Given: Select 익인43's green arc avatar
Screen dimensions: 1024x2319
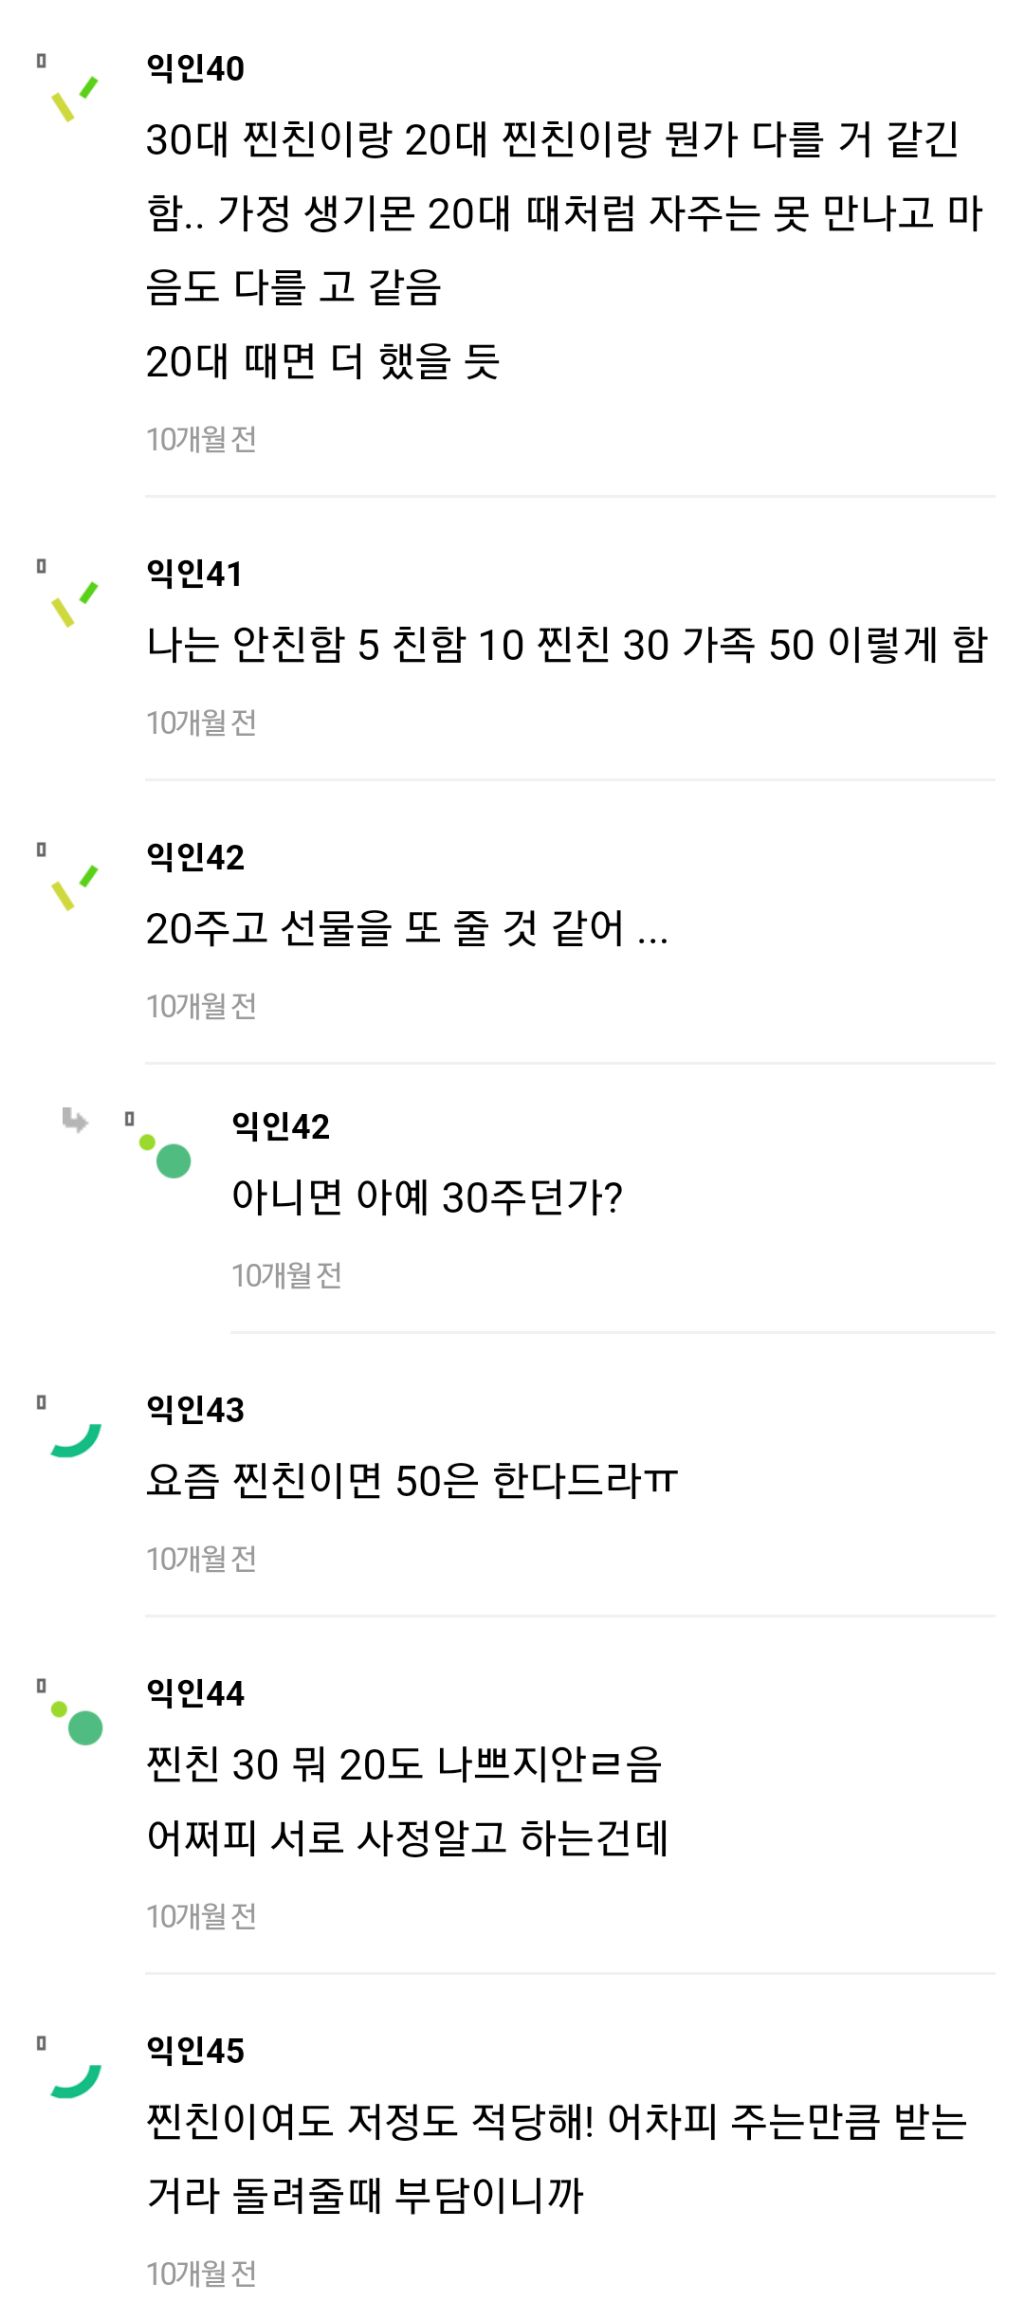Looking at the screenshot, I should [76, 1440].
